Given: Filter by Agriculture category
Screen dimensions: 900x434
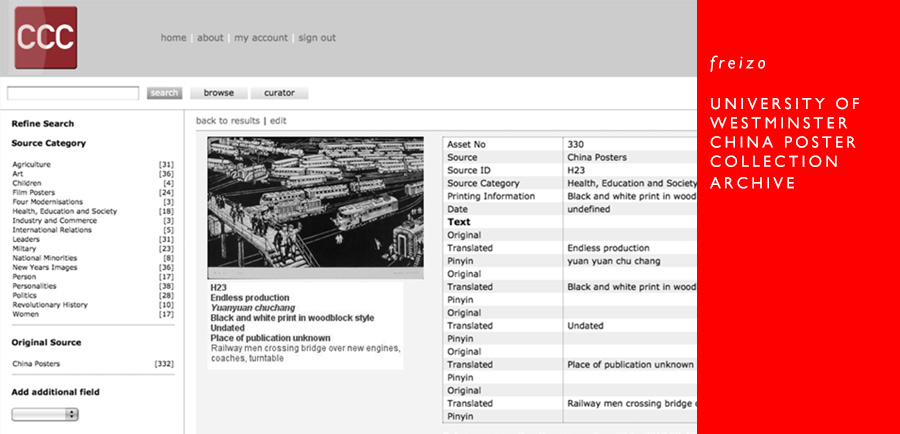Looking at the screenshot, I should click(32, 165).
